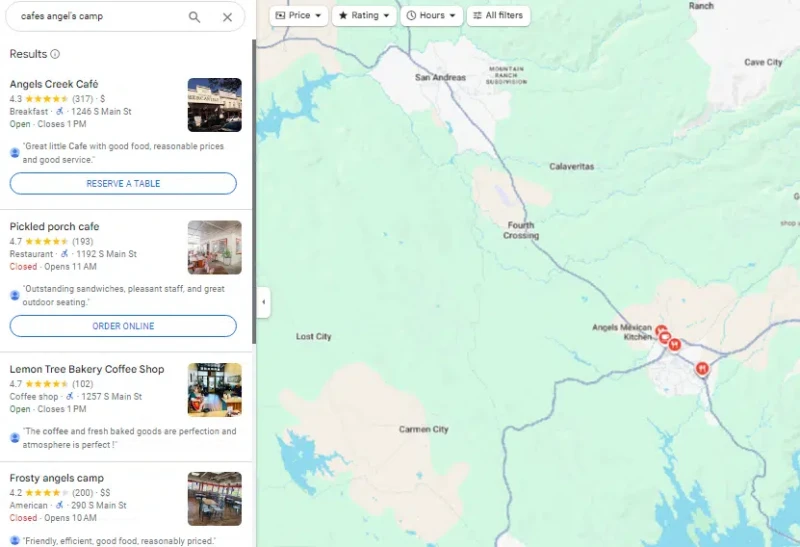
Task: Open the Results info icon
Action: pyautogui.click(x=55, y=54)
